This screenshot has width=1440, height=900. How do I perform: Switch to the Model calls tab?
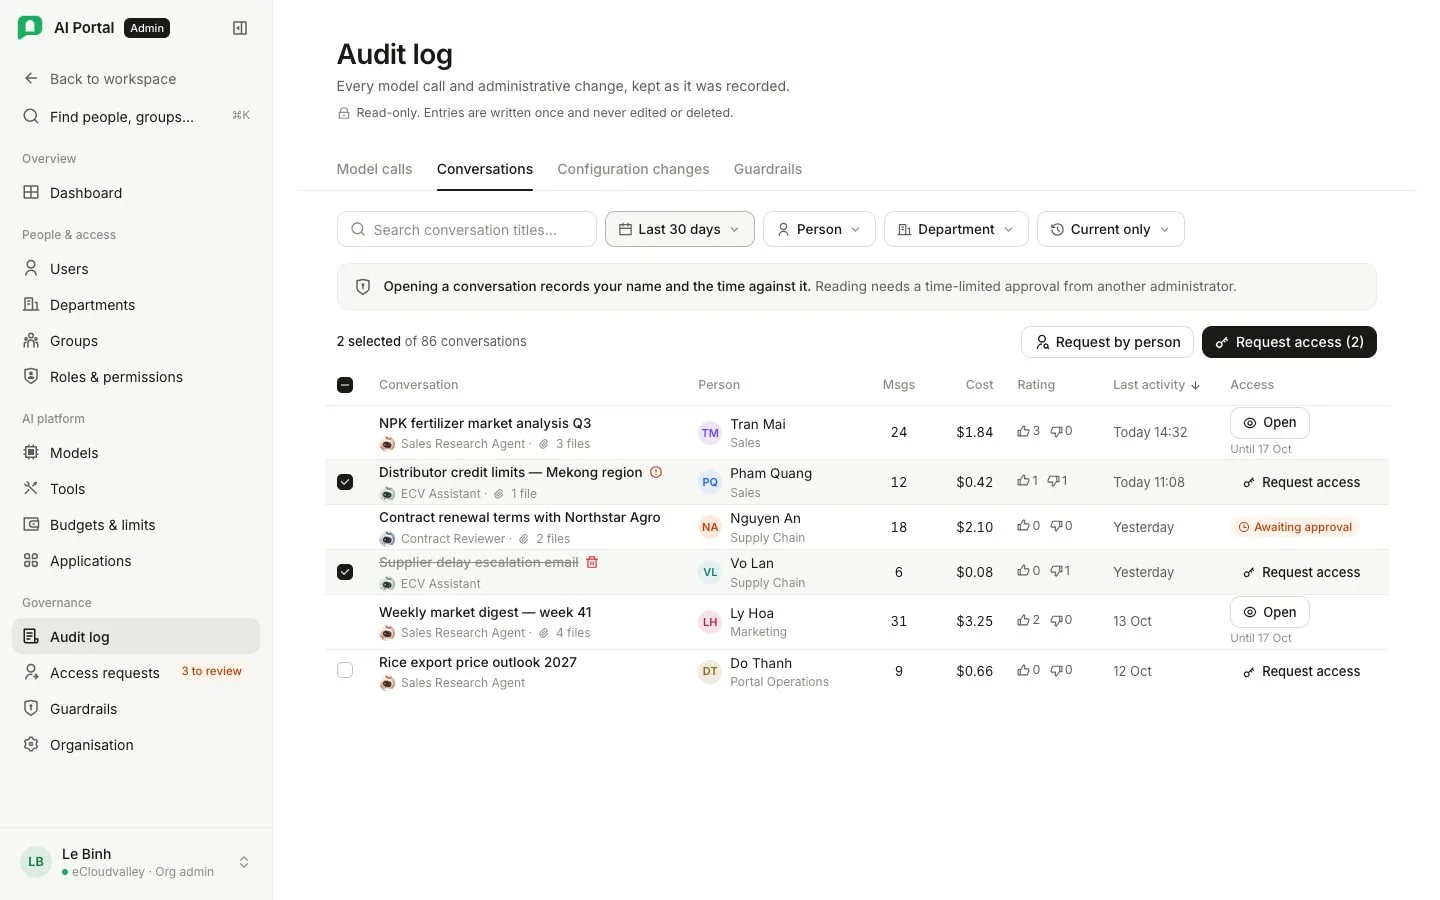[x=374, y=169]
